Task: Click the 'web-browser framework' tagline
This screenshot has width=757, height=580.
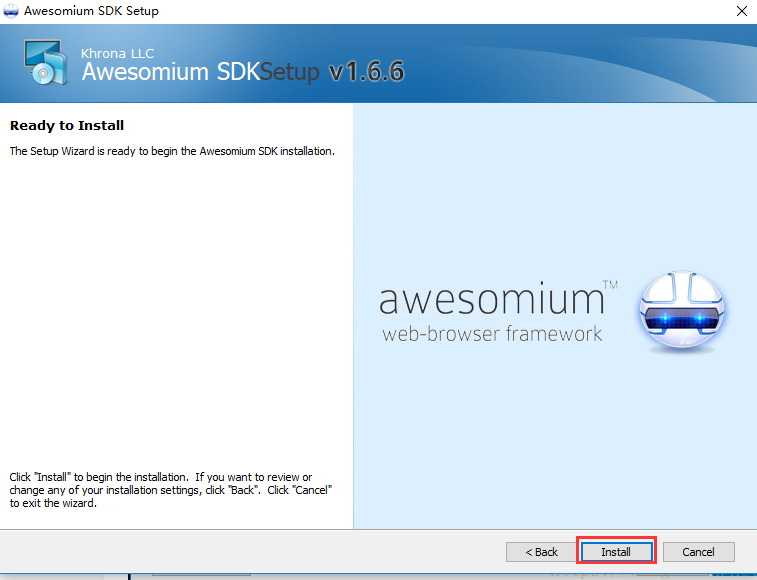Action: 492,334
